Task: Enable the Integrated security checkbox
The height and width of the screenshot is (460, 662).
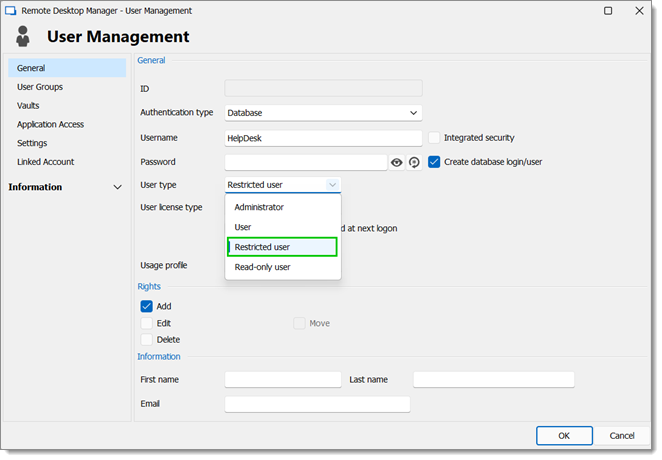Action: click(434, 138)
